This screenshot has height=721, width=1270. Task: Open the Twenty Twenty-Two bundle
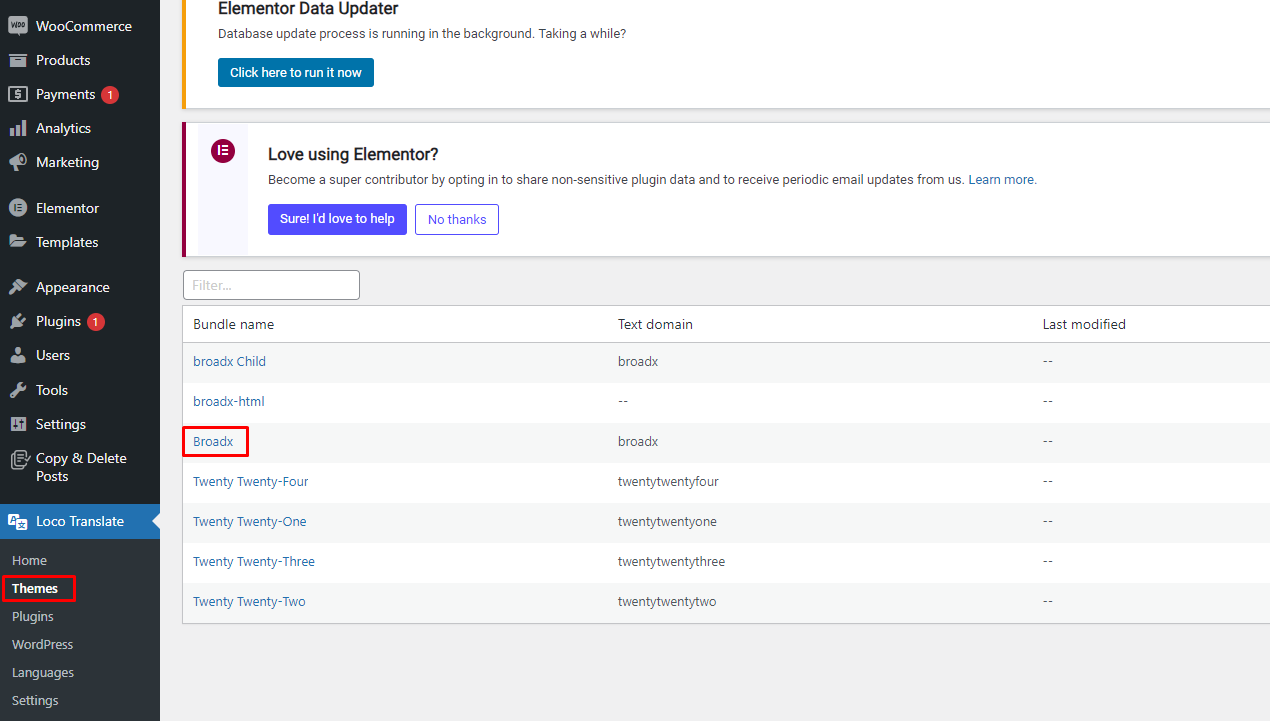pos(249,601)
